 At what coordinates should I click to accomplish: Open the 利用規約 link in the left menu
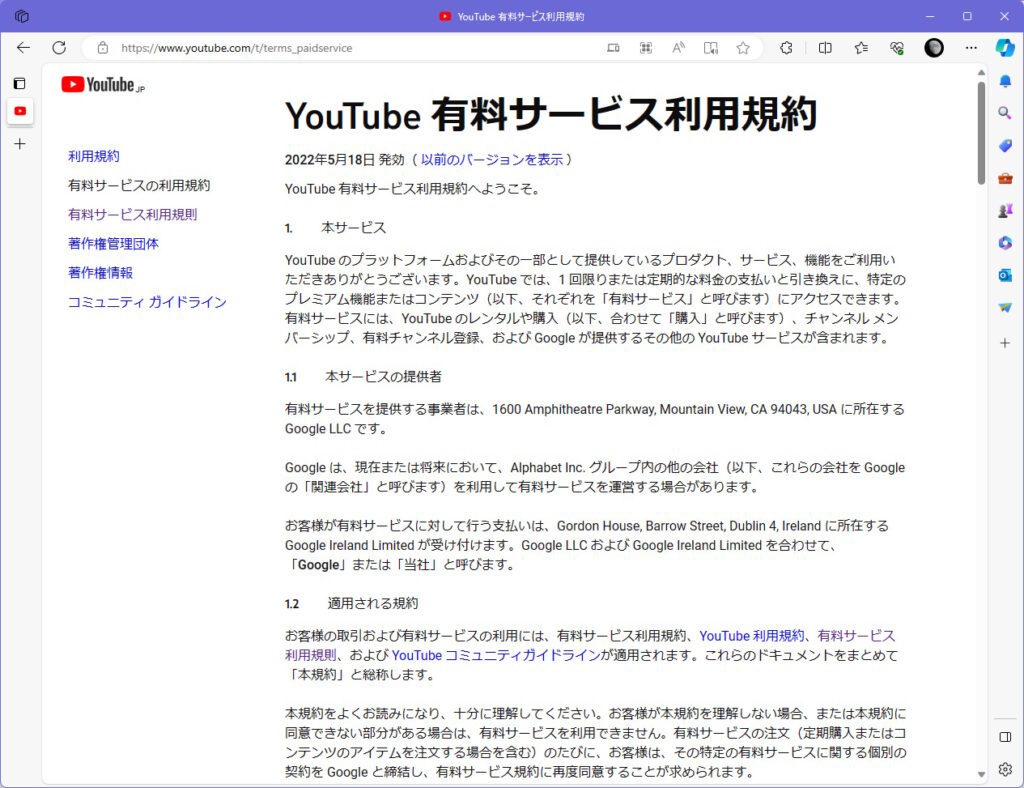click(x=94, y=156)
